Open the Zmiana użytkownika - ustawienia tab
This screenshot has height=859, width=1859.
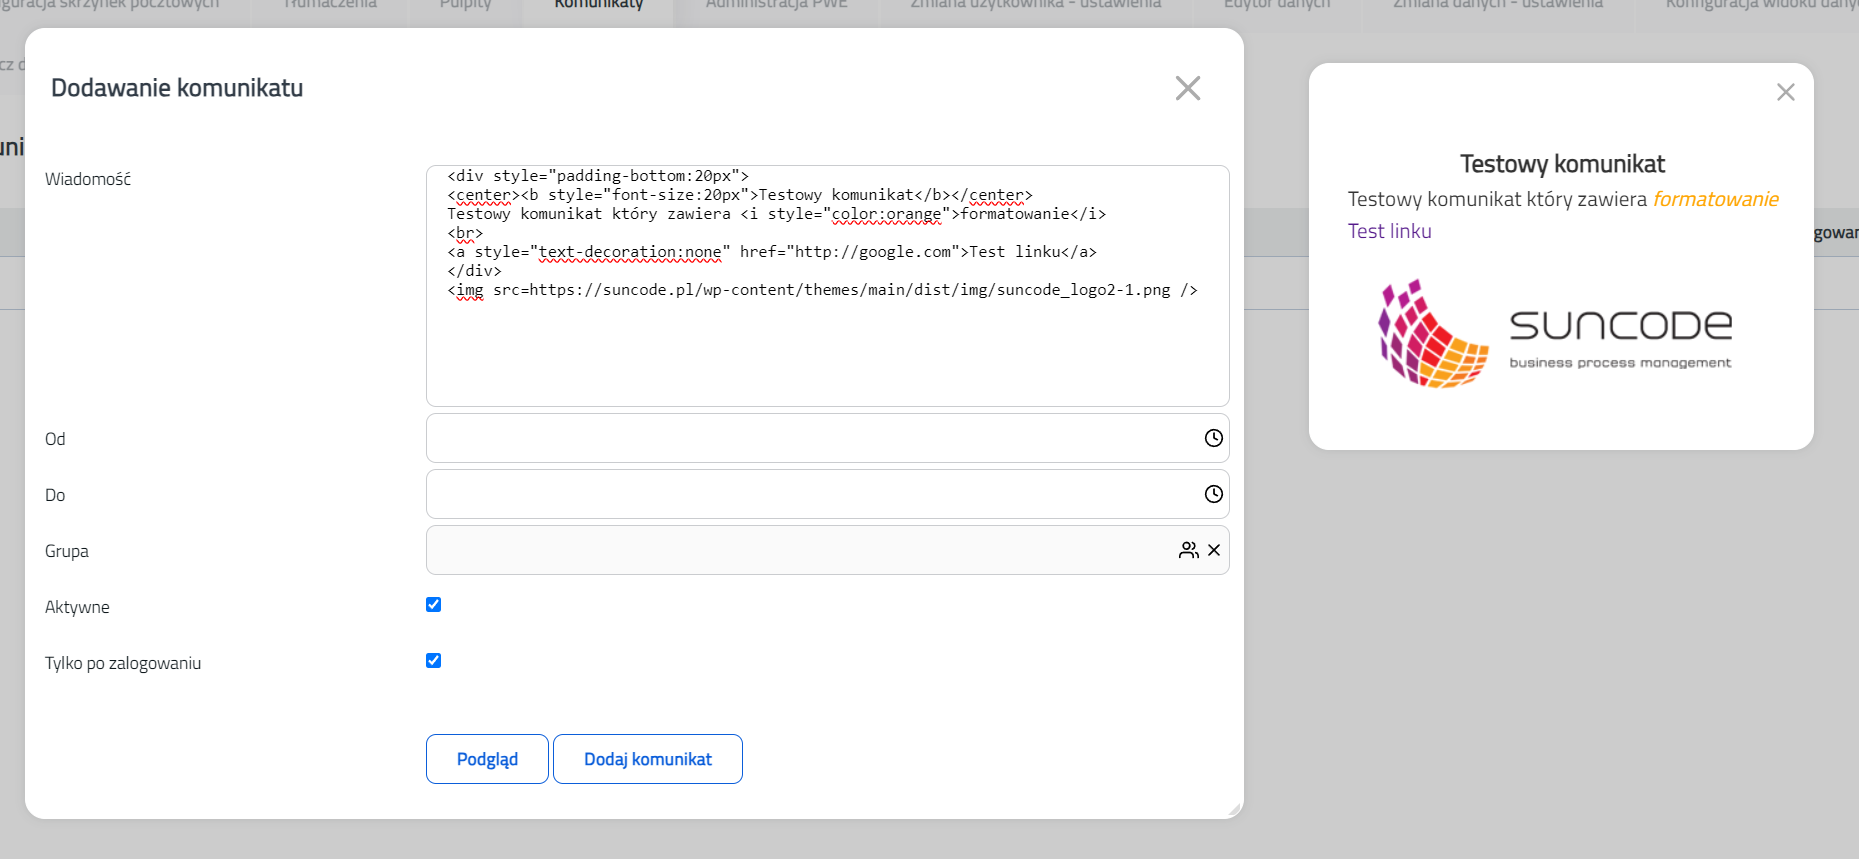(1036, 5)
